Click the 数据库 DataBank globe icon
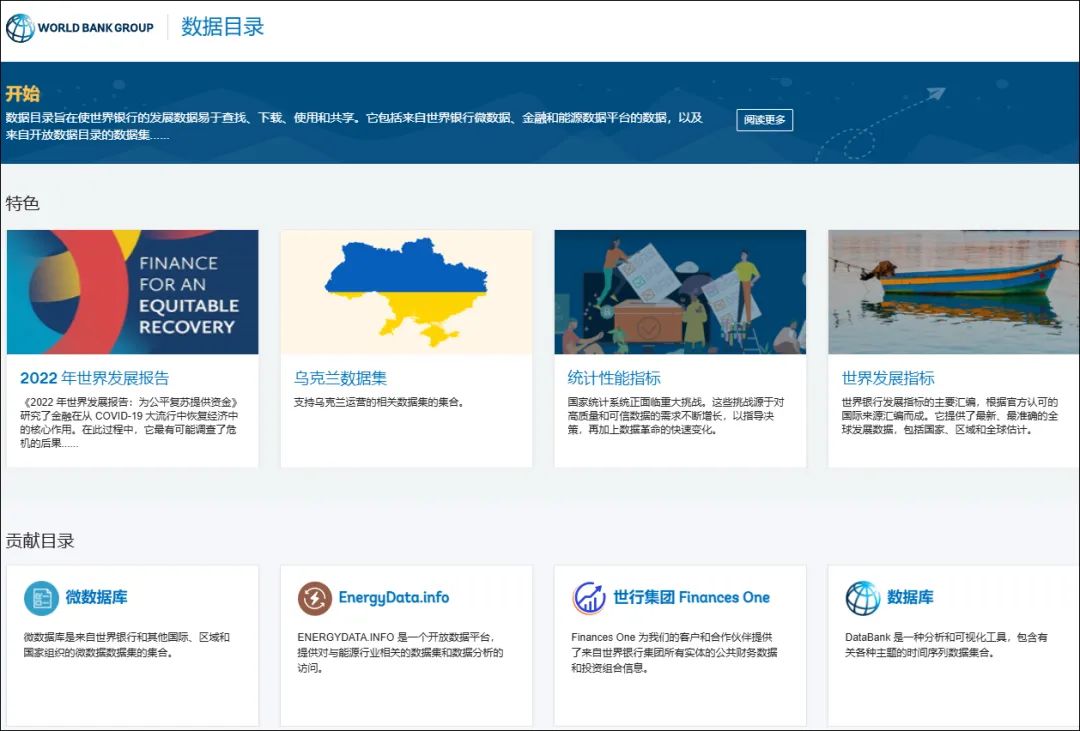1080x731 pixels. coord(862,598)
